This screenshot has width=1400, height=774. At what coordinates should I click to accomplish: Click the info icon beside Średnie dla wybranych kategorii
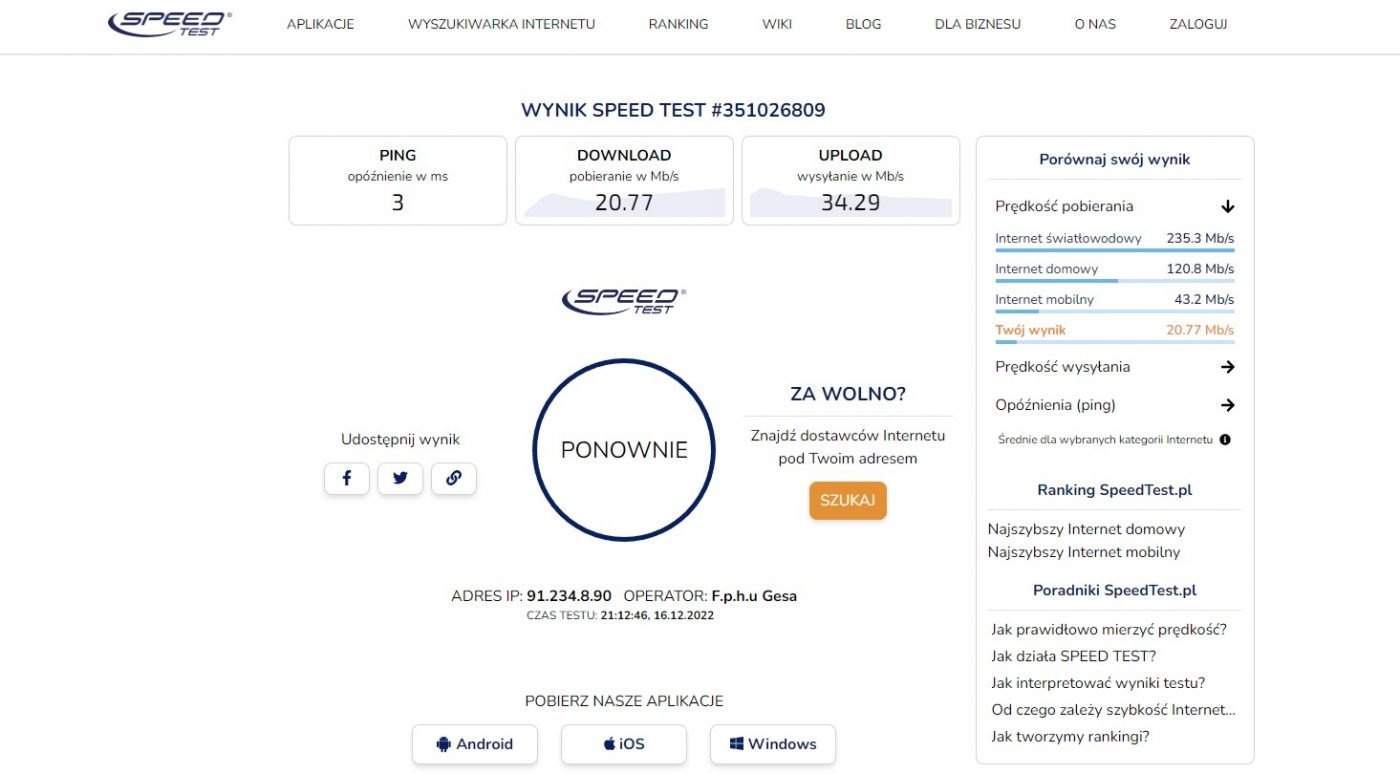tap(1225, 439)
